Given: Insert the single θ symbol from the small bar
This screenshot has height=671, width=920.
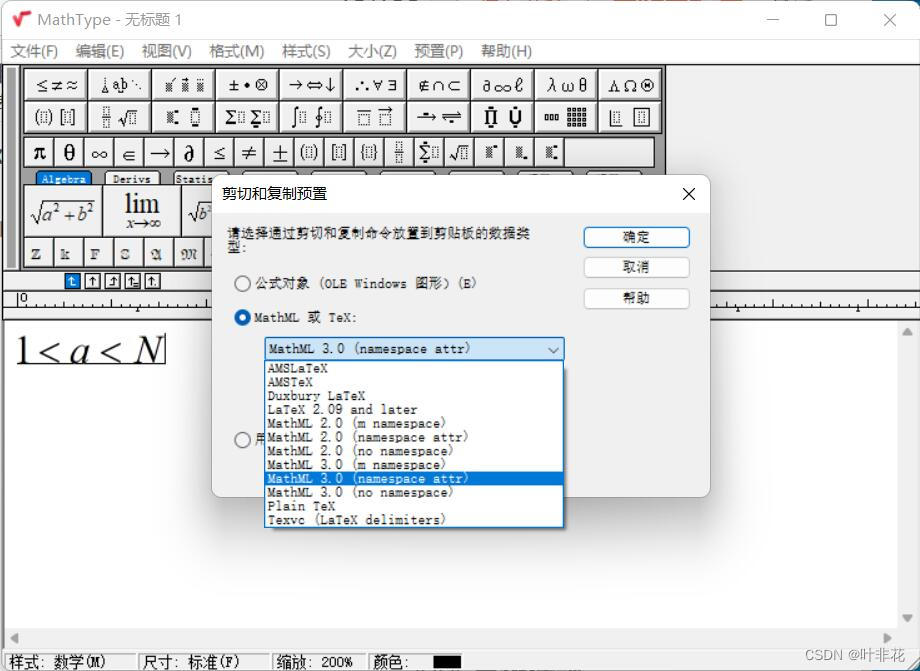Looking at the screenshot, I should [x=69, y=153].
